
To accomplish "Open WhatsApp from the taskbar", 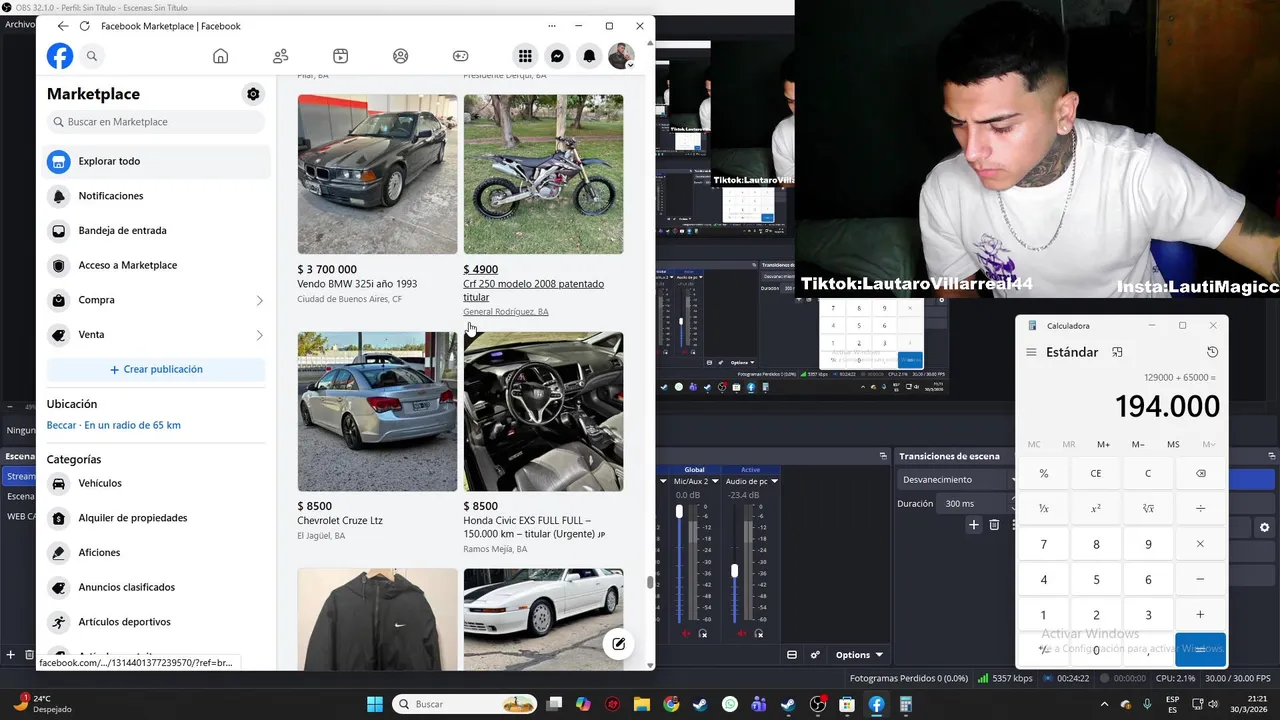I will (730, 704).
